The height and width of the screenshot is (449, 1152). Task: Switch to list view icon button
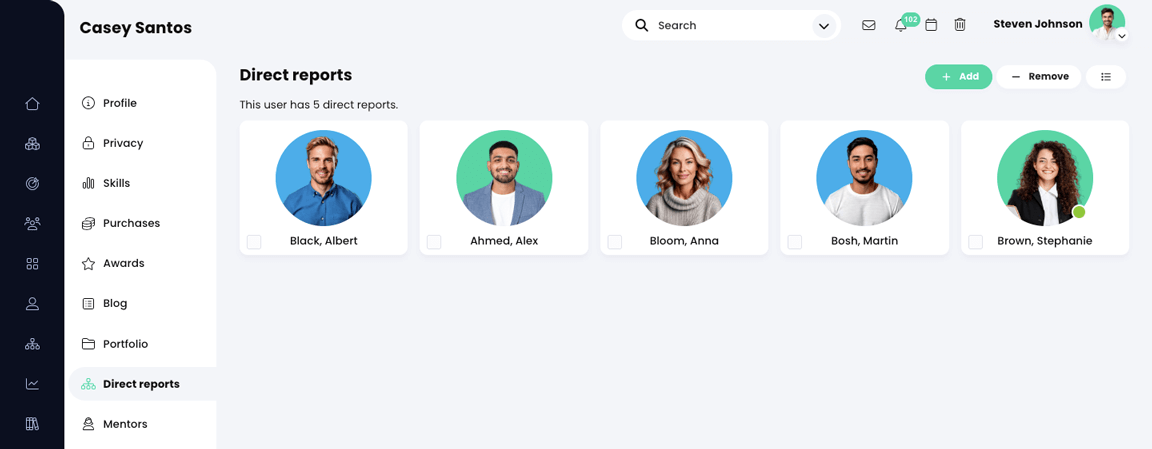point(1106,76)
